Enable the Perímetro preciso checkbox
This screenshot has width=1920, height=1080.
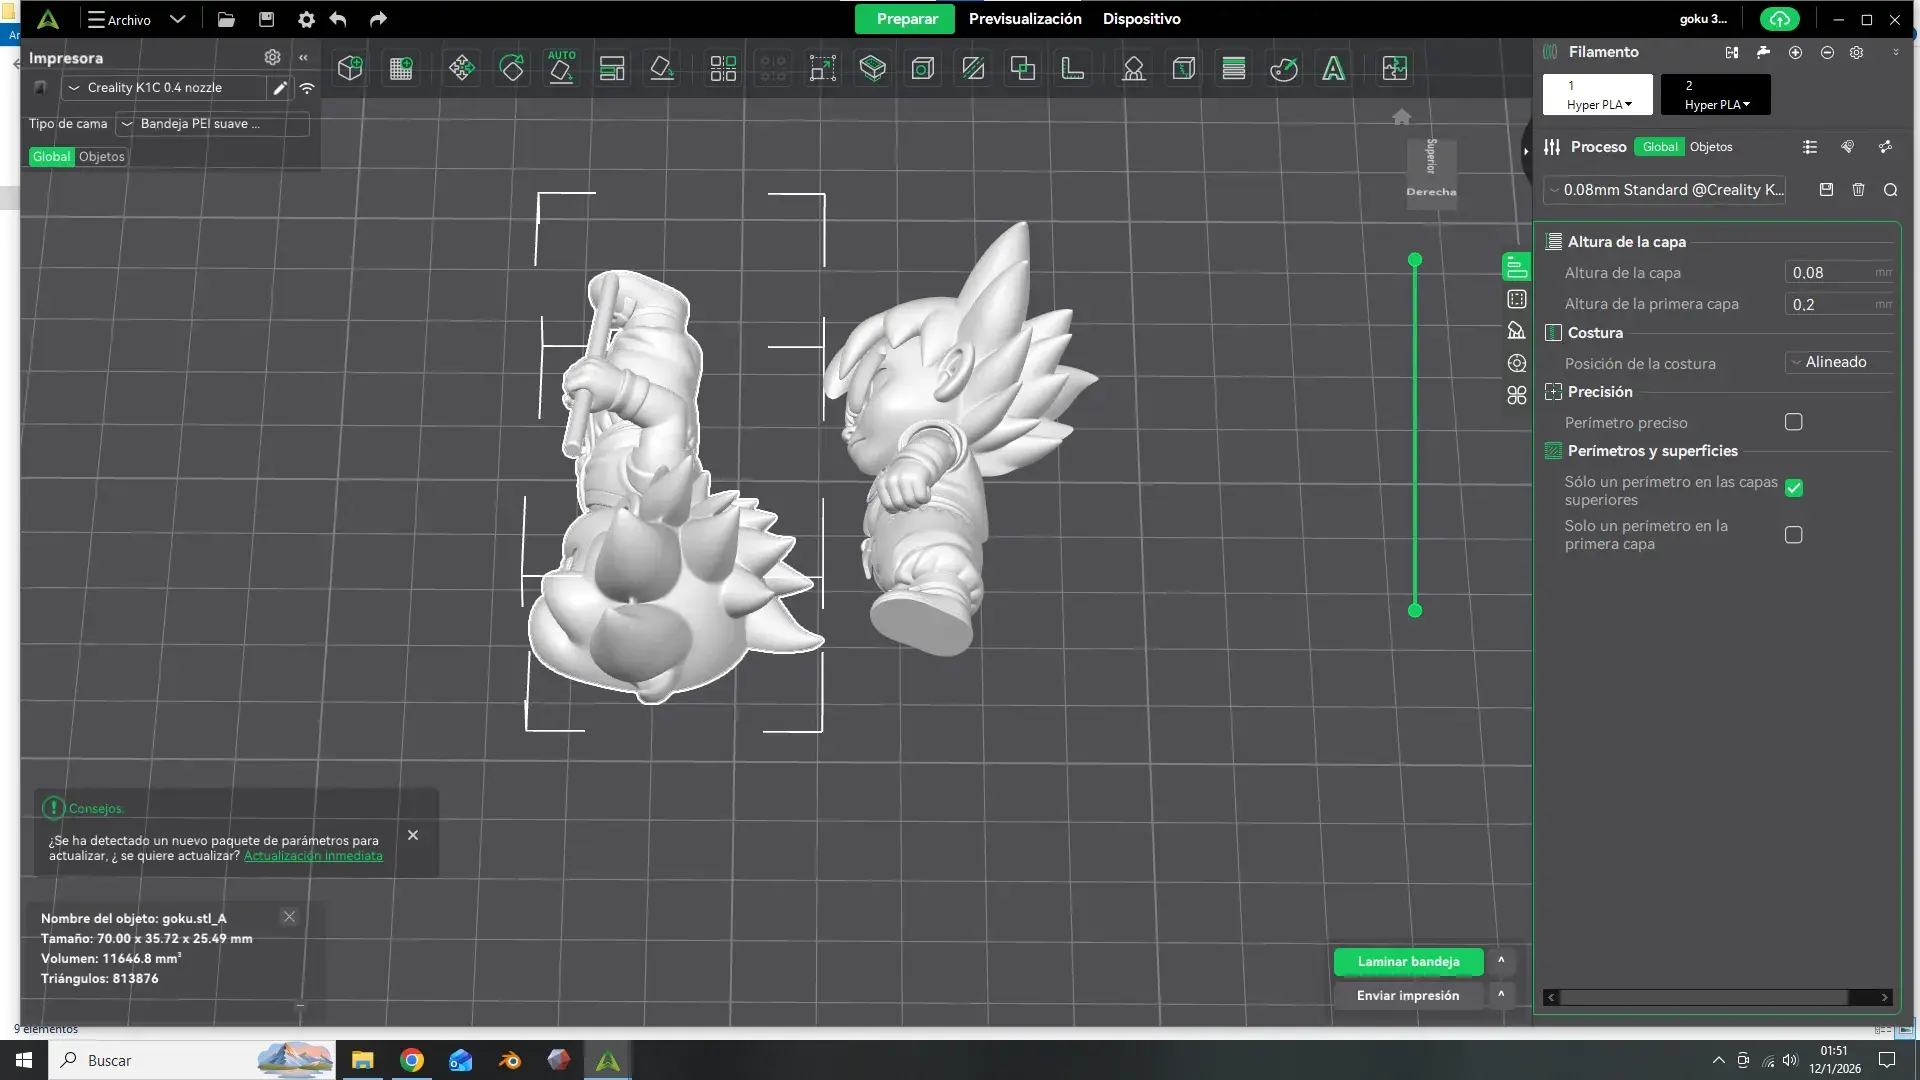click(1794, 422)
